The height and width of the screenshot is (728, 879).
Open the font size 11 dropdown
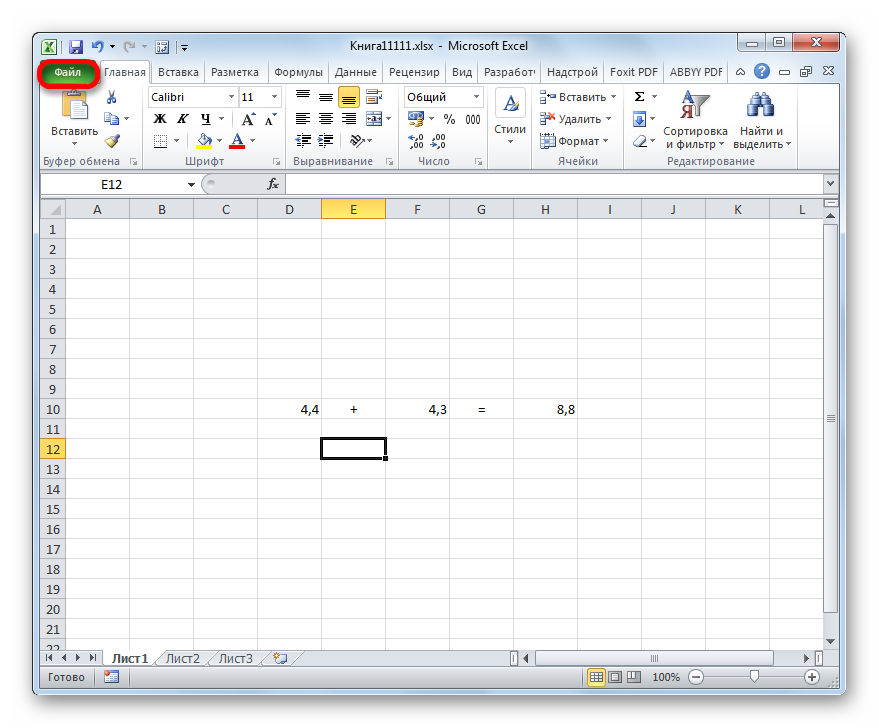click(274, 97)
